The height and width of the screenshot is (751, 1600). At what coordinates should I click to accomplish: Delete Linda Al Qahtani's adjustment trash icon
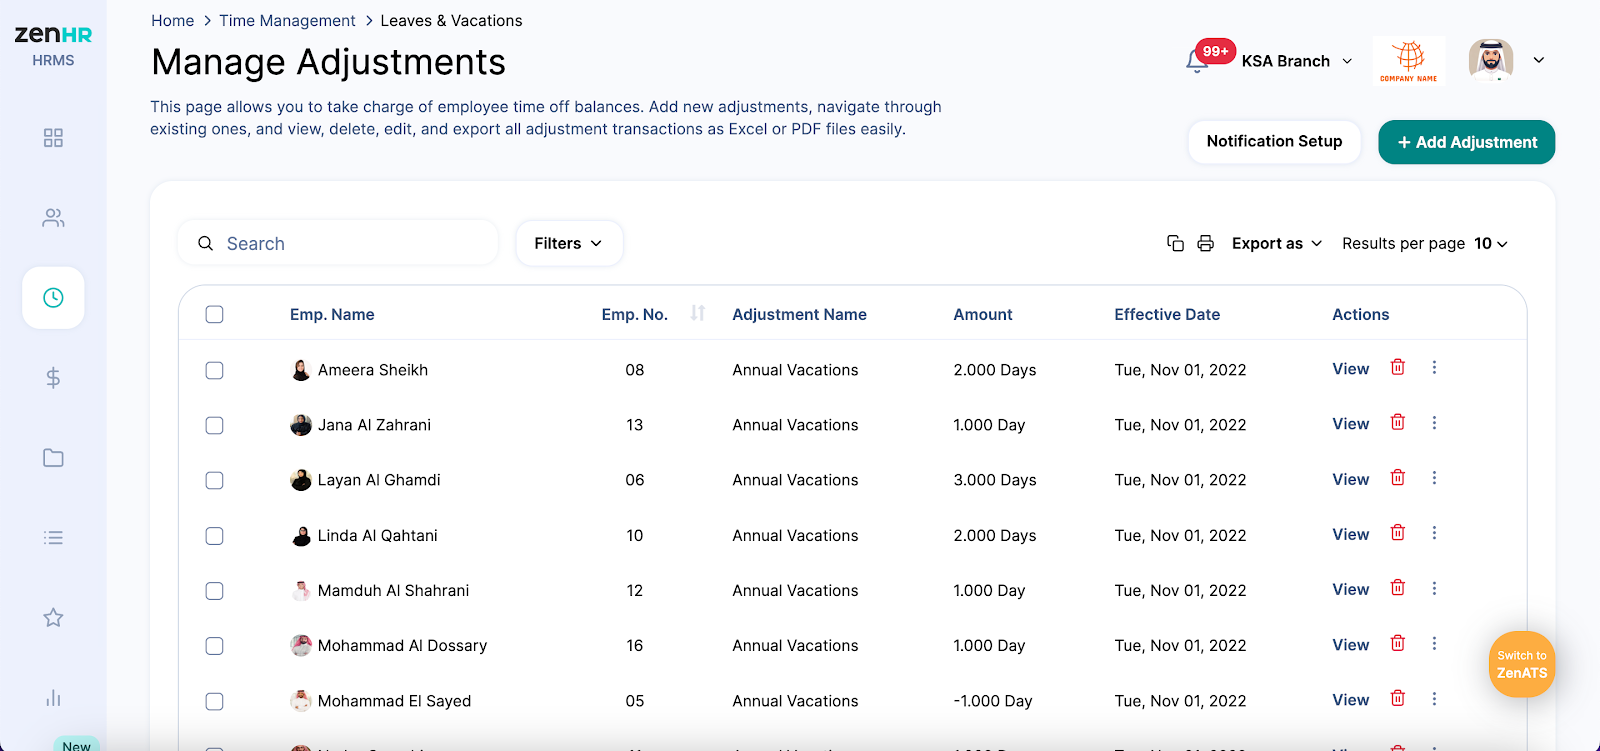[x=1398, y=532]
